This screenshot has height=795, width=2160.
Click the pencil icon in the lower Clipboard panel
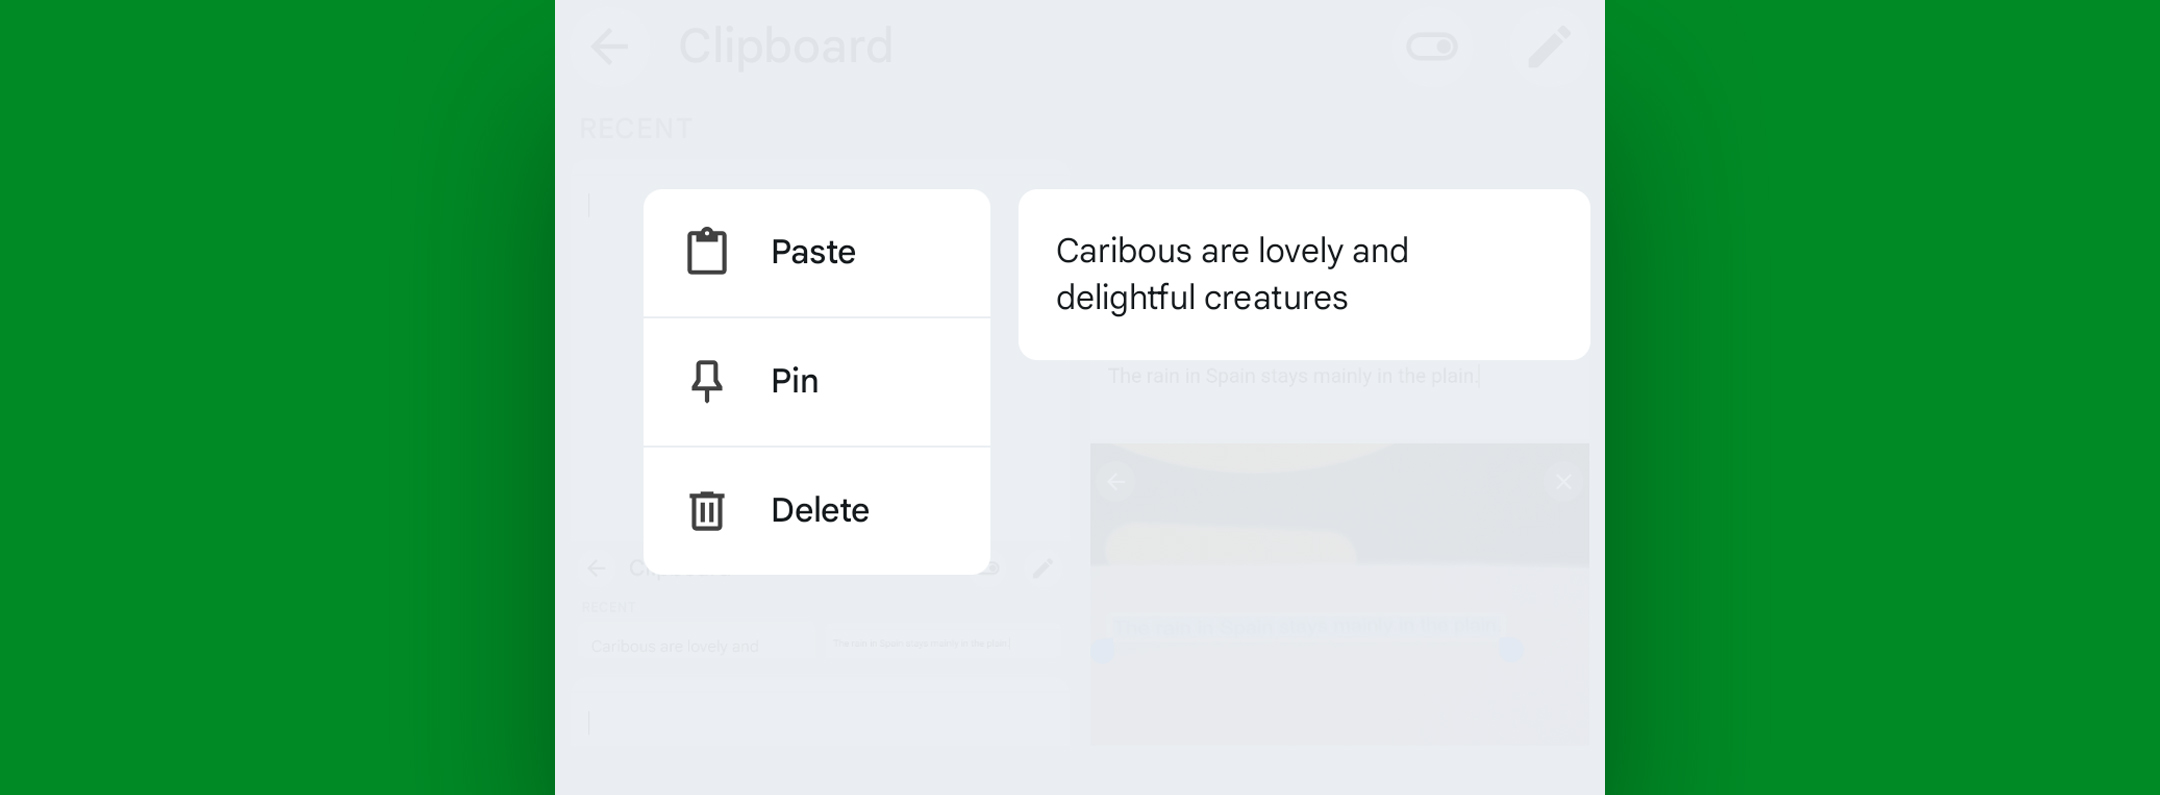coord(1043,568)
